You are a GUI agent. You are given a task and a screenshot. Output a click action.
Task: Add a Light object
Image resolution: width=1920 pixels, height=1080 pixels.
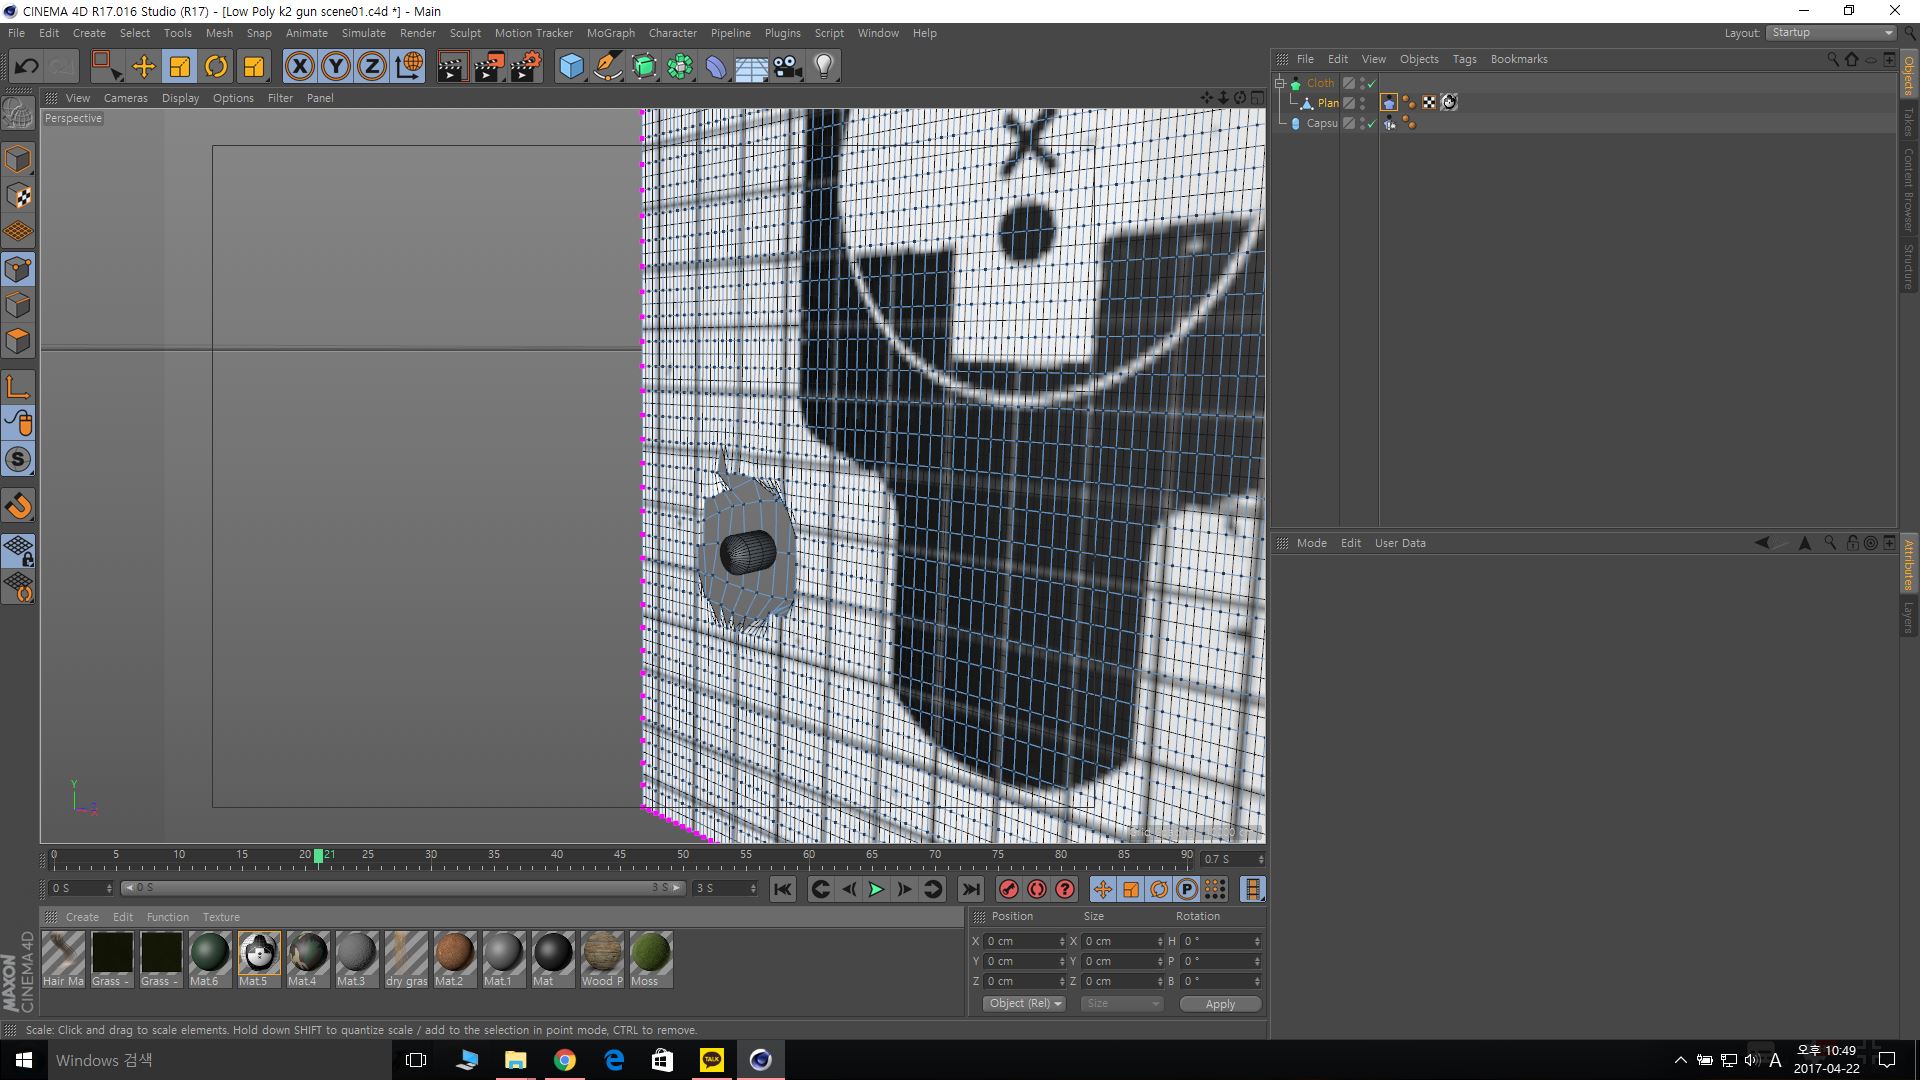824,67
